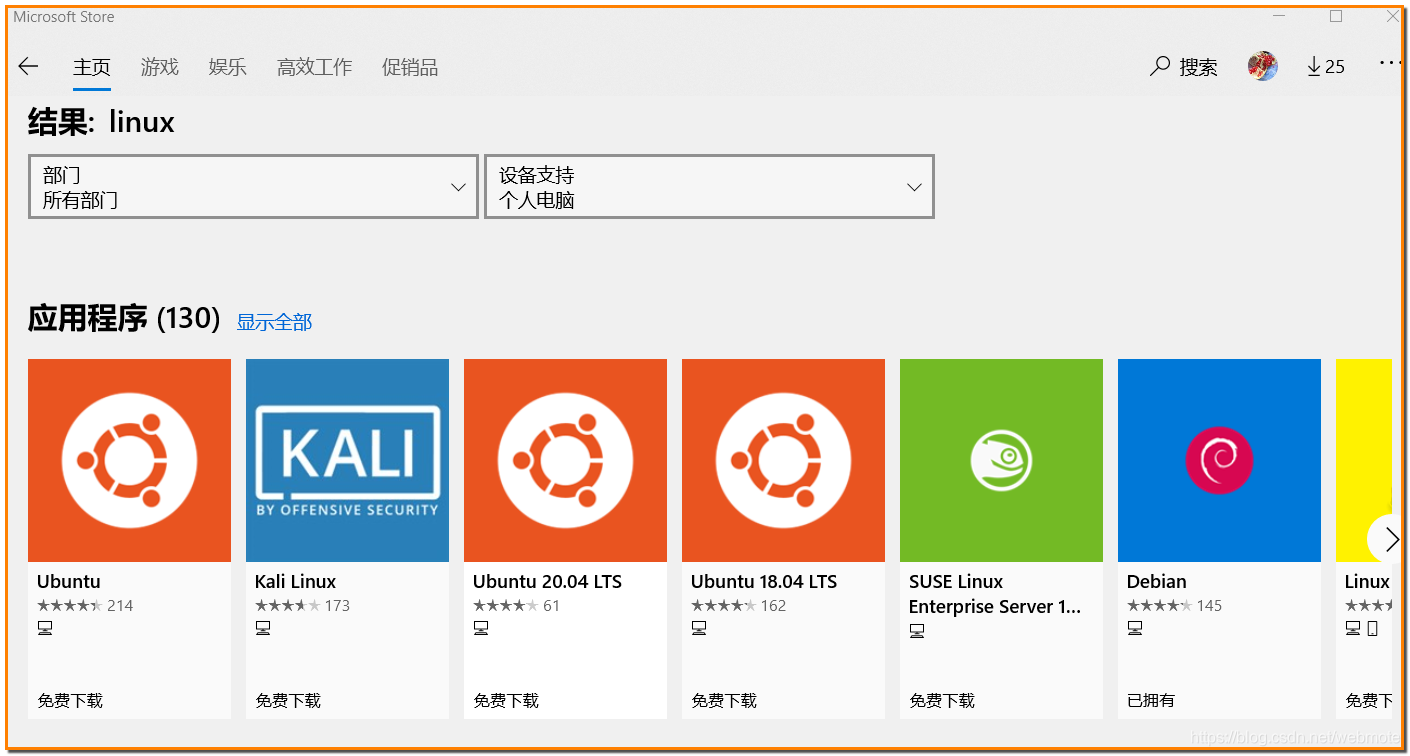Click the PC device icon under Debian
1410x756 pixels.
pos(1135,628)
